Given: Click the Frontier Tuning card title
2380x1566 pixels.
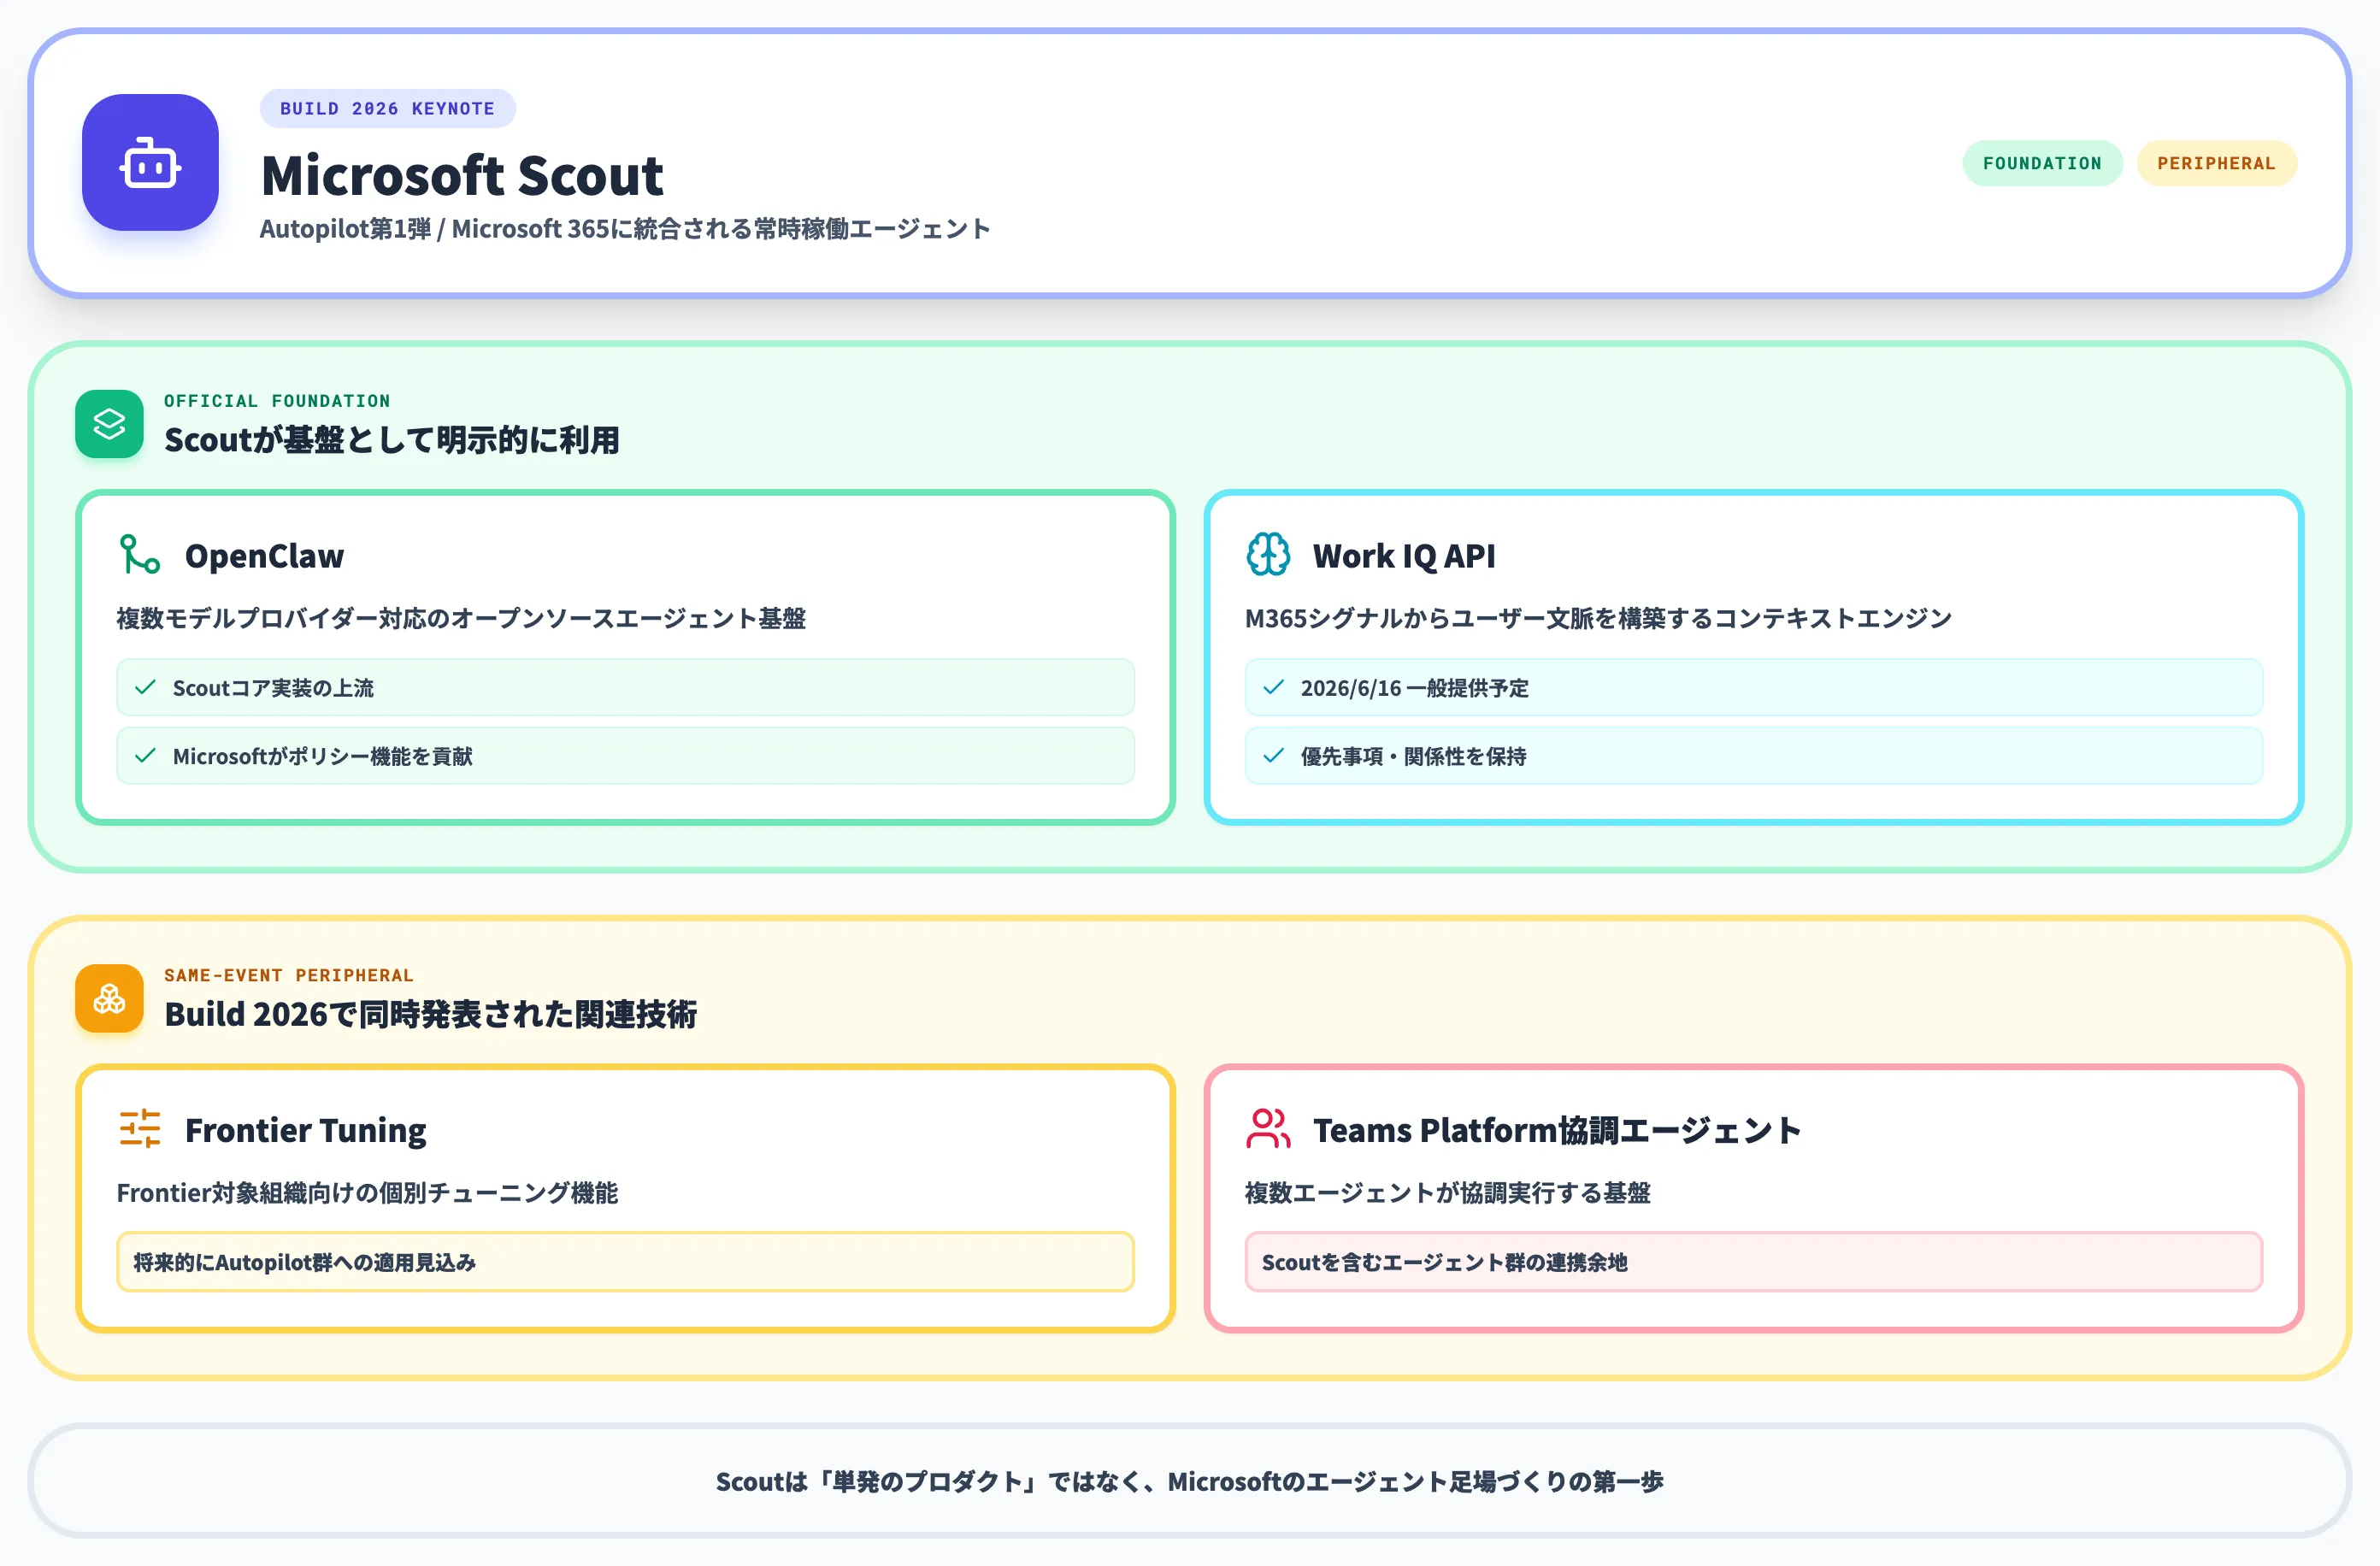Looking at the screenshot, I should [306, 1130].
